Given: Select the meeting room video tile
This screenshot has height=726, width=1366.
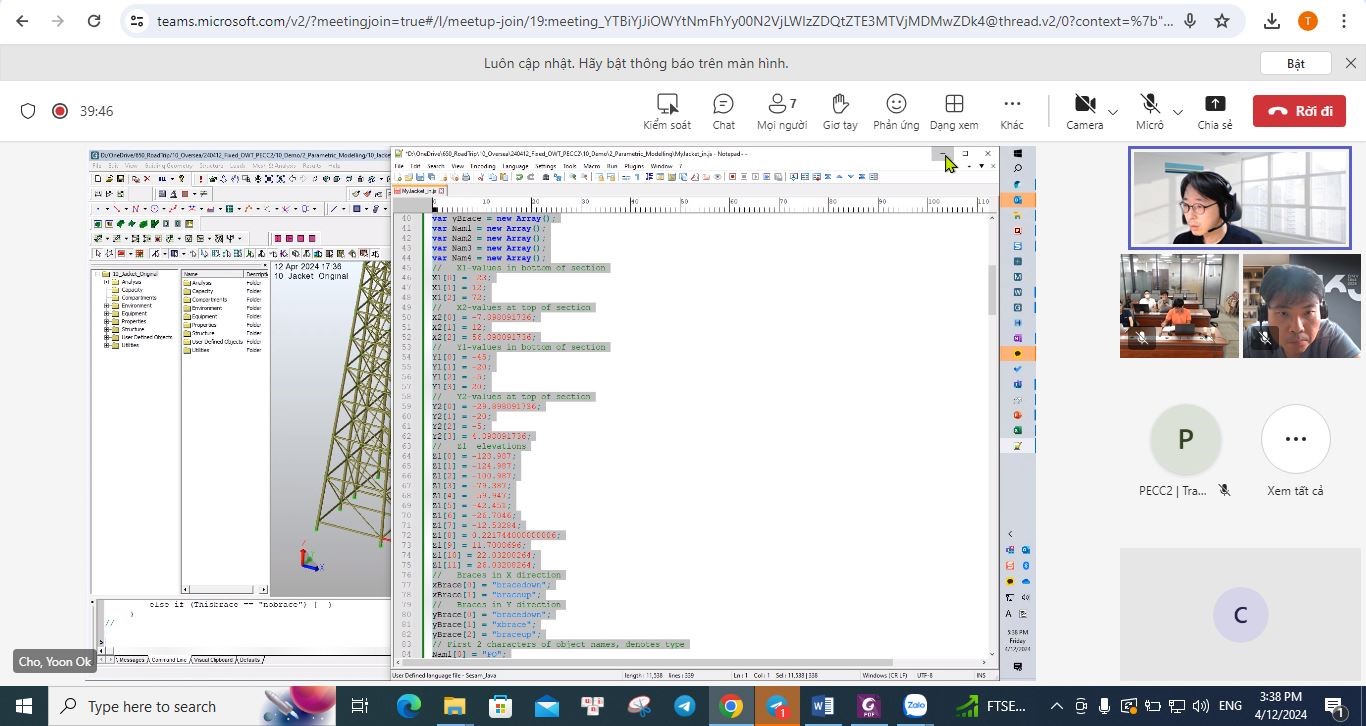Looking at the screenshot, I should tap(1179, 306).
